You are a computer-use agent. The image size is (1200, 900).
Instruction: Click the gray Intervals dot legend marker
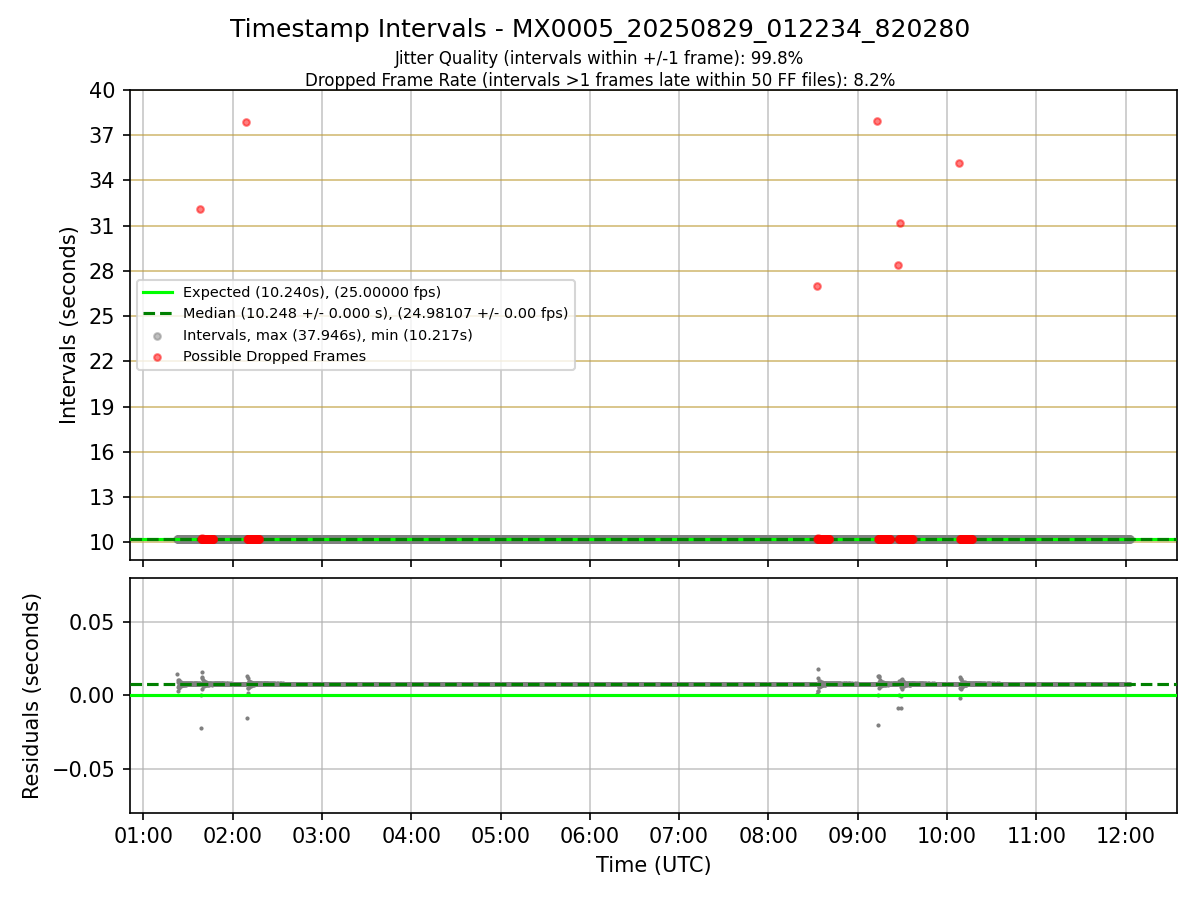(158, 335)
